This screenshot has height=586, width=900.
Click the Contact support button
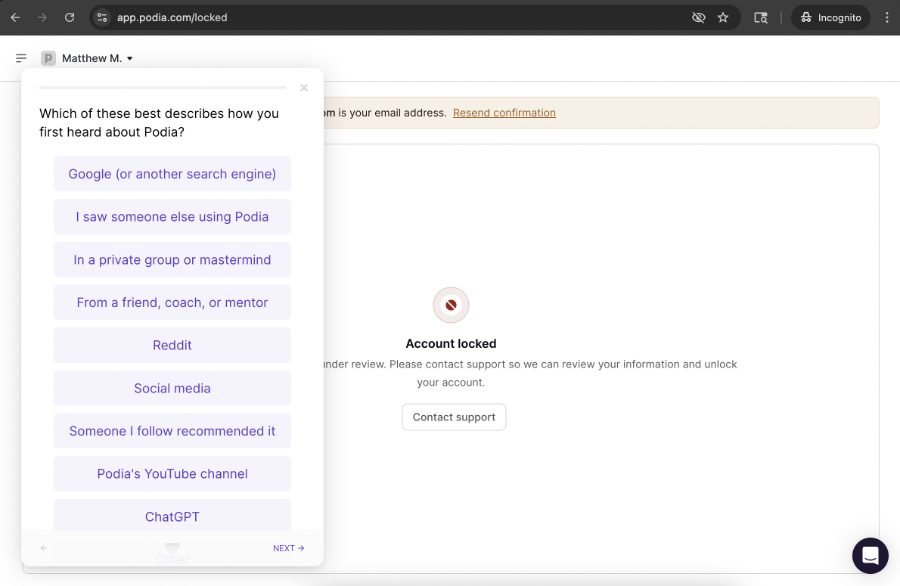(453, 417)
